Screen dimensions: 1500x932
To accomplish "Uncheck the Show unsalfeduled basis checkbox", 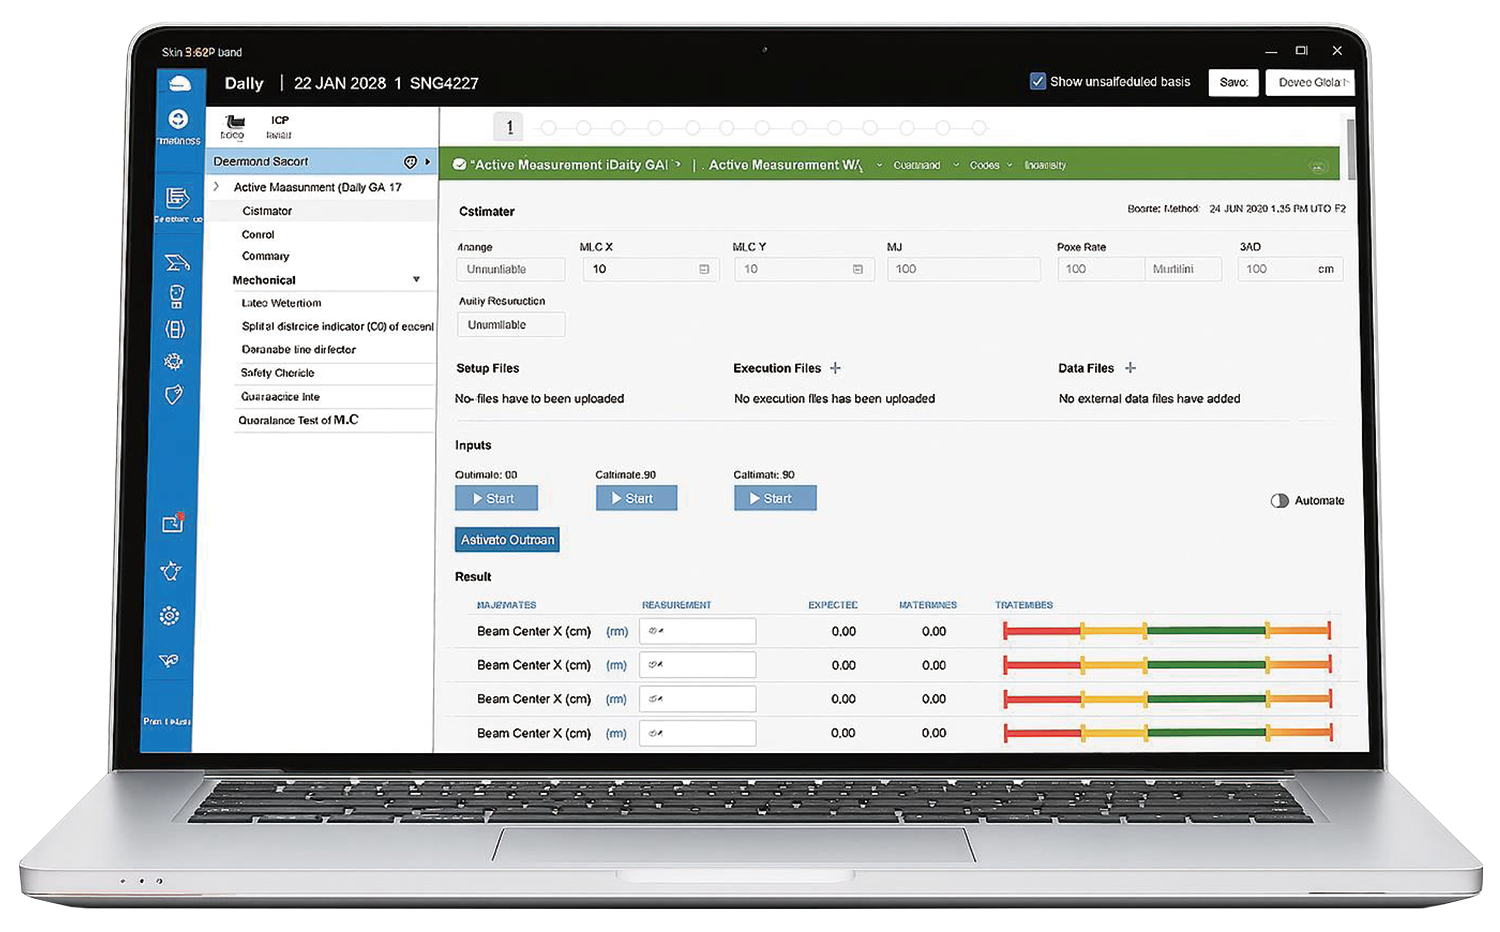I will 1038,81.
